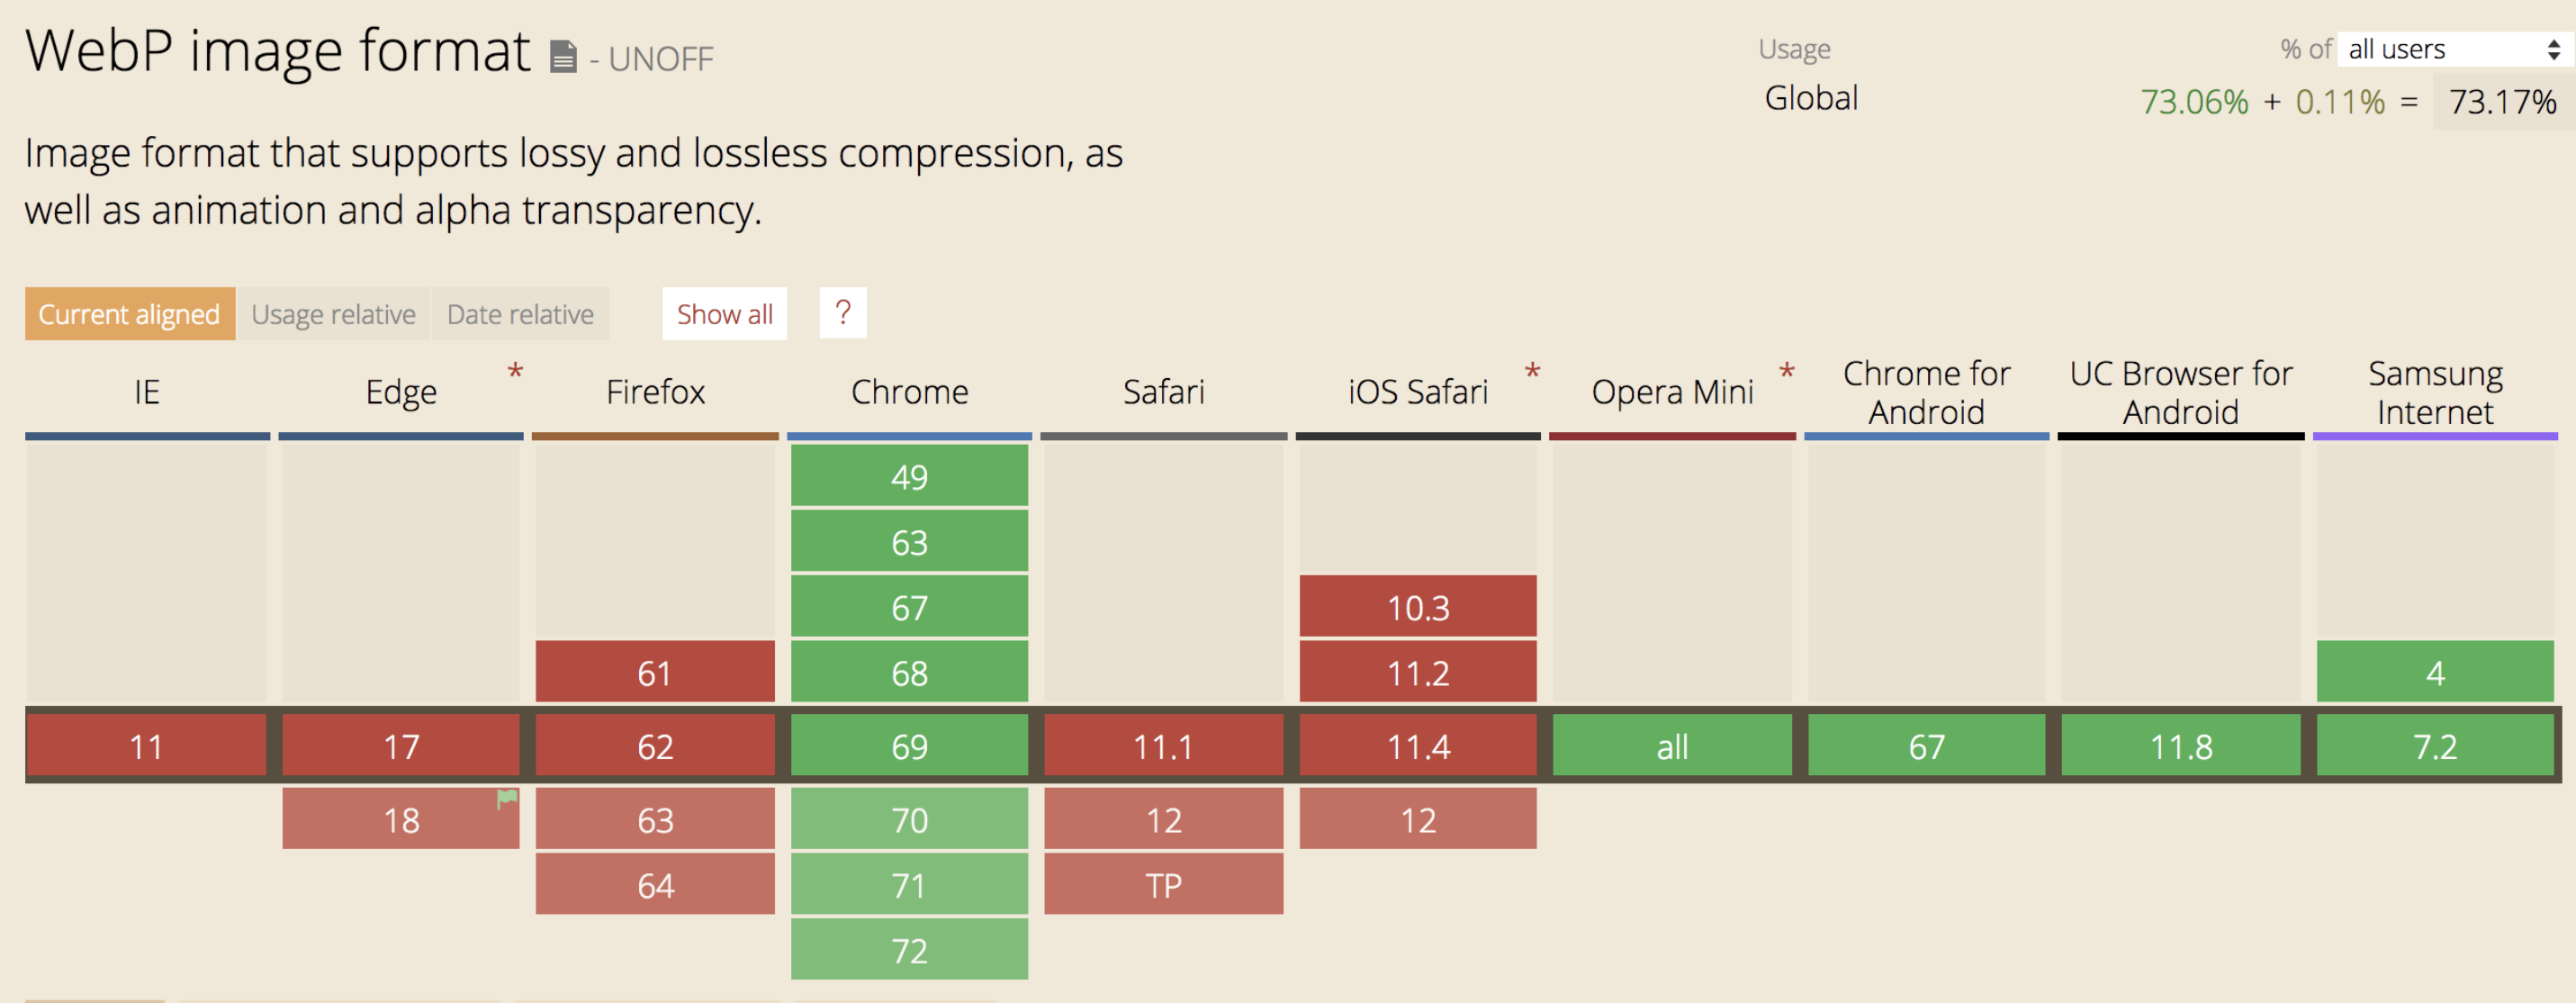The width and height of the screenshot is (2576, 1003).
Task: Click the UNOFF status label
Action: point(661,59)
